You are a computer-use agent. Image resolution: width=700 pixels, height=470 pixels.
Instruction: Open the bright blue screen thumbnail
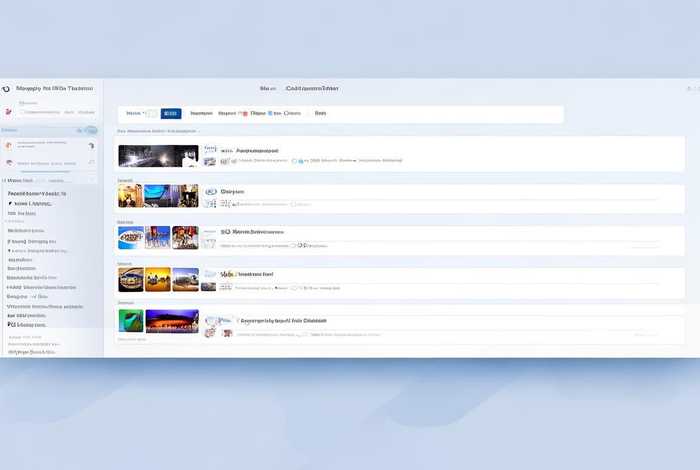click(157, 195)
